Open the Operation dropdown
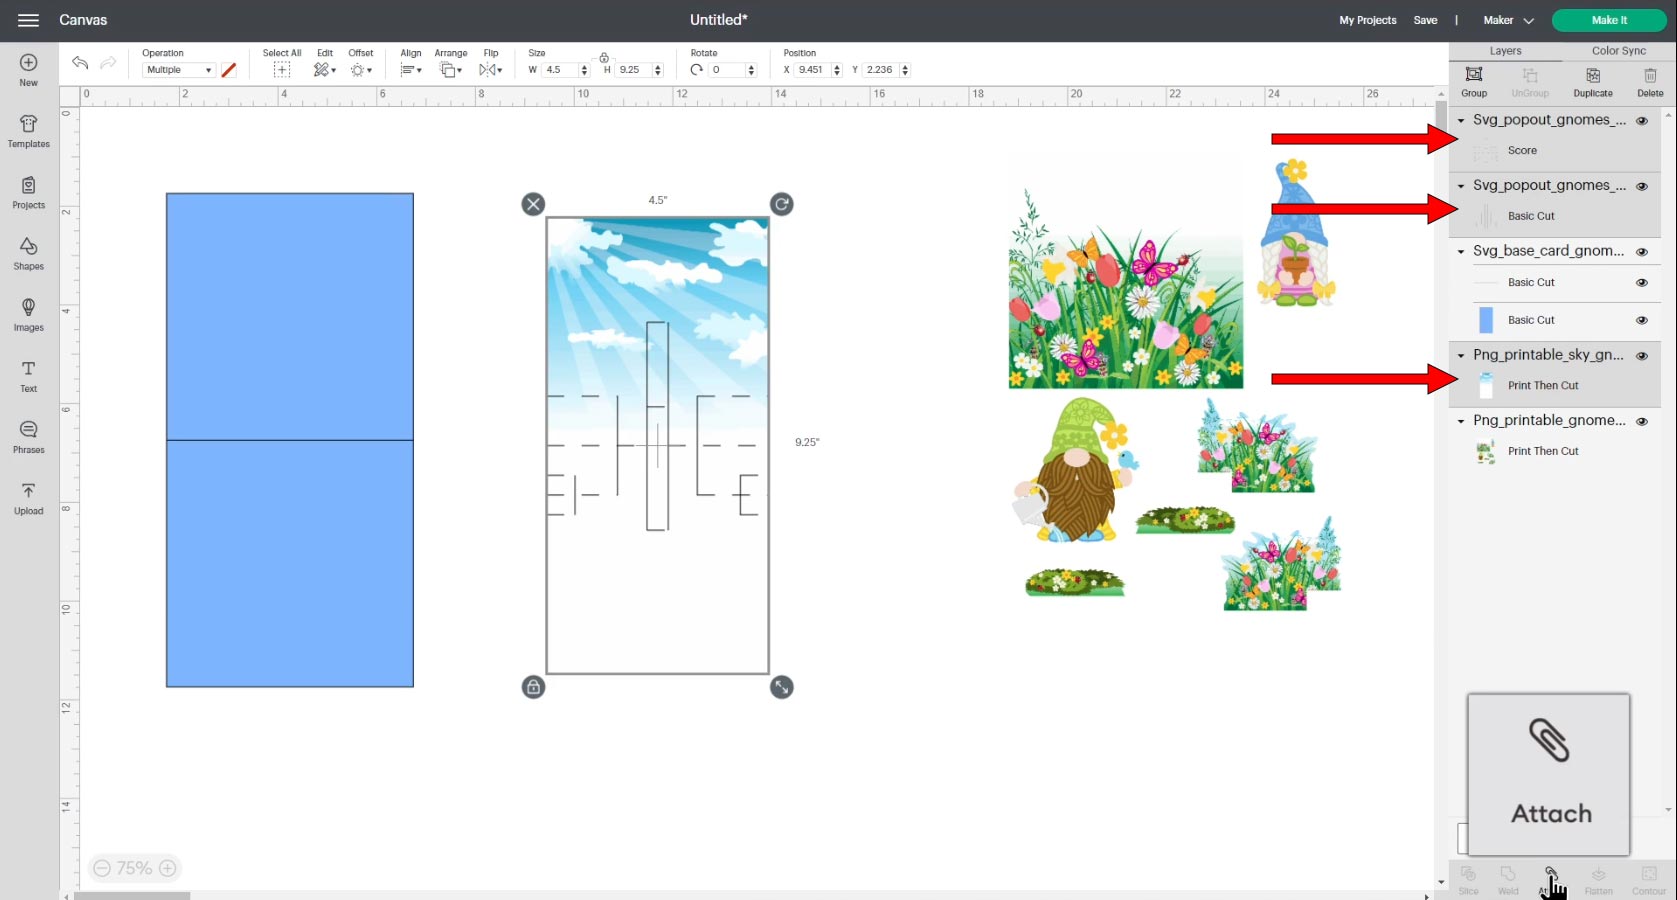The height and width of the screenshot is (900, 1677). 178,70
